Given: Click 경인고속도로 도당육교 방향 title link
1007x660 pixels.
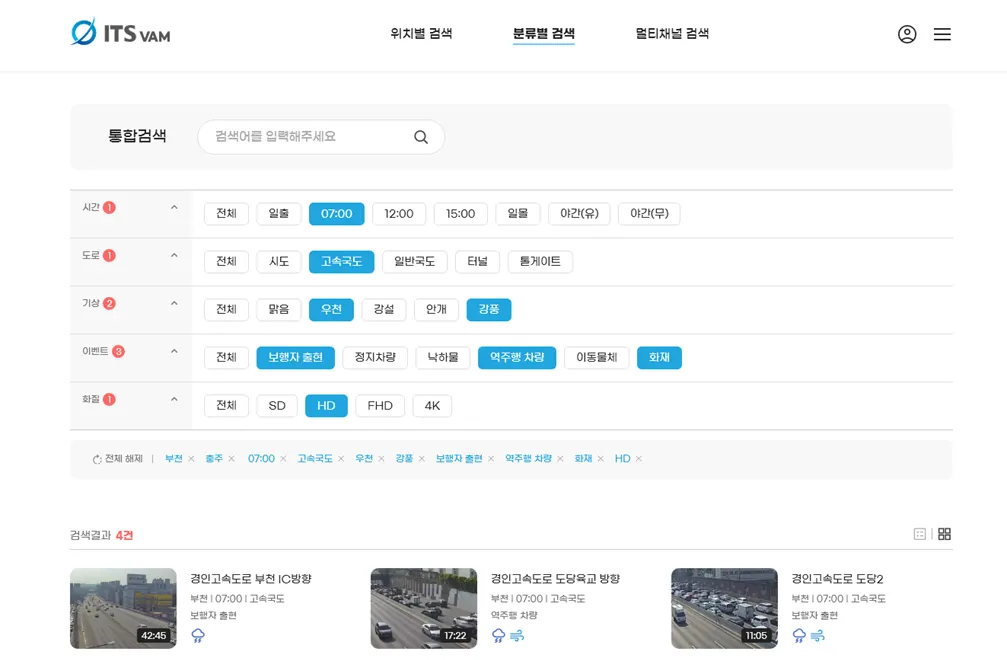Looking at the screenshot, I should pyautogui.click(x=555, y=579).
